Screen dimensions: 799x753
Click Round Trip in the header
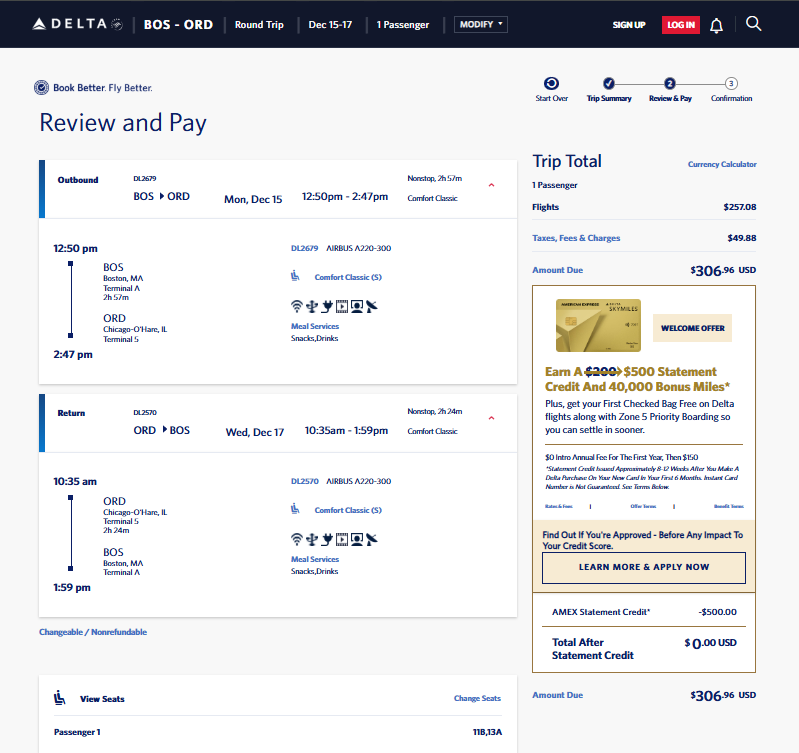coord(259,24)
